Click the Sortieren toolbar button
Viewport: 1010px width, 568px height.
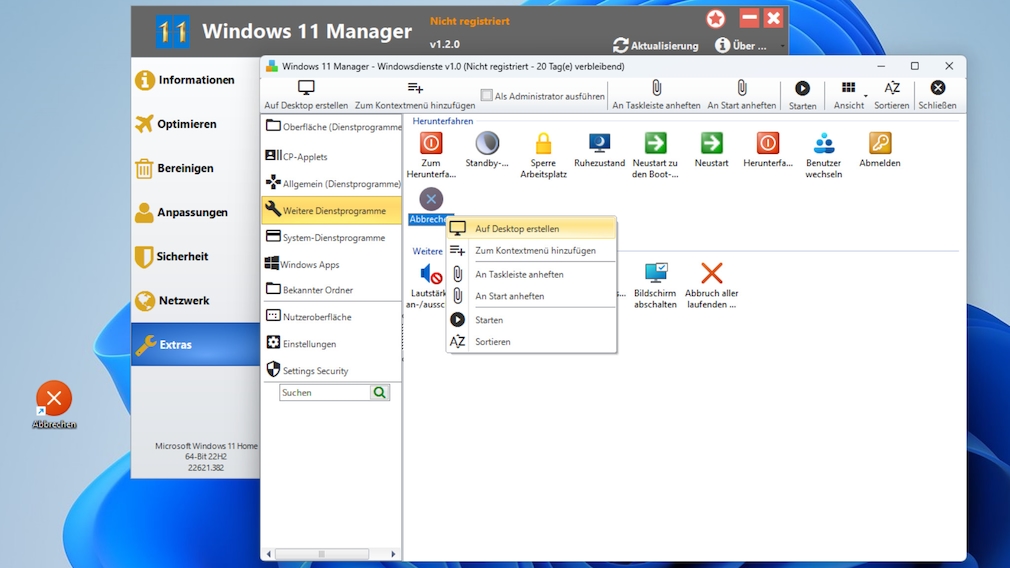point(892,94)
